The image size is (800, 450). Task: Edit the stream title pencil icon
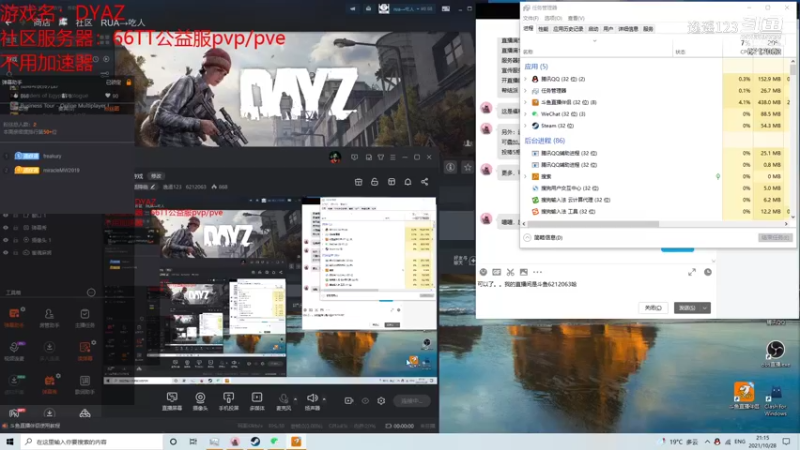(x=152, y=187)
